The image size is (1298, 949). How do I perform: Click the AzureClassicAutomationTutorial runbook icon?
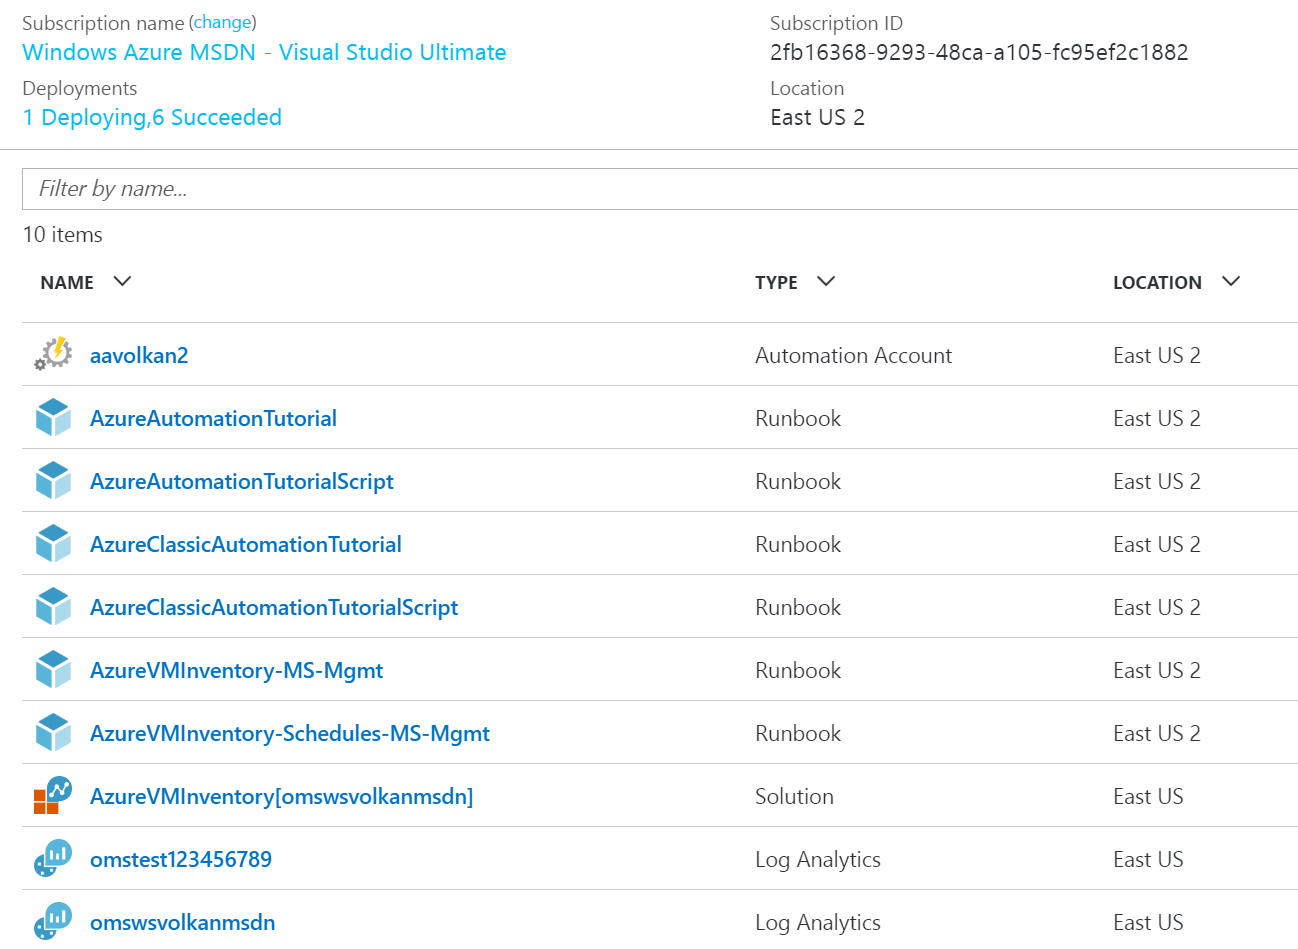click(53, 544)
